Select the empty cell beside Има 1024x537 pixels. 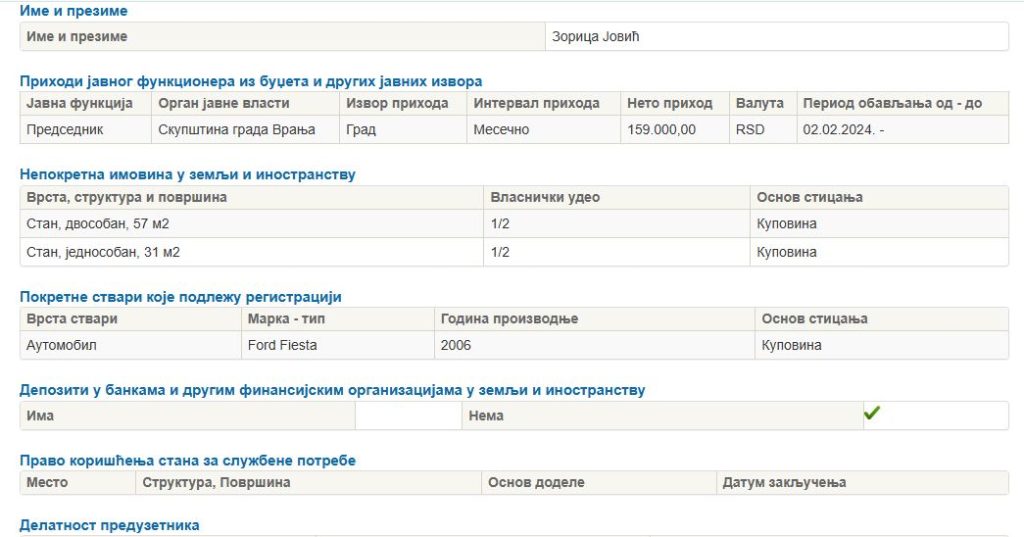pos(408,416)
